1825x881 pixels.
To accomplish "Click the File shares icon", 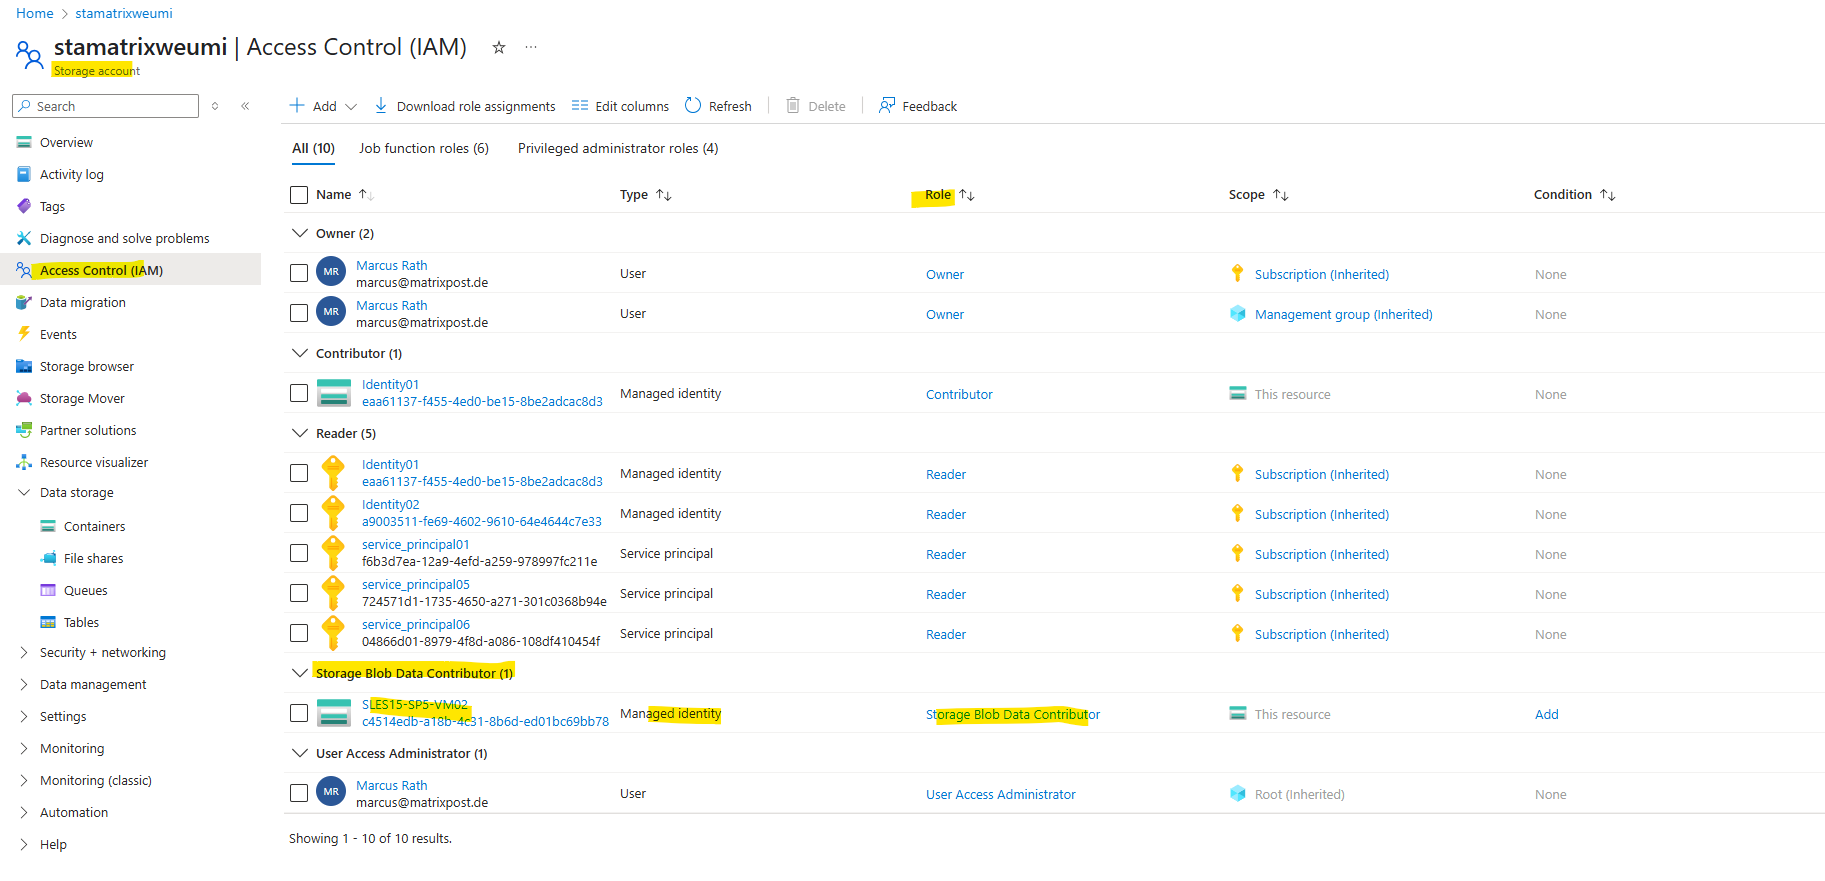I will point(48,558).
